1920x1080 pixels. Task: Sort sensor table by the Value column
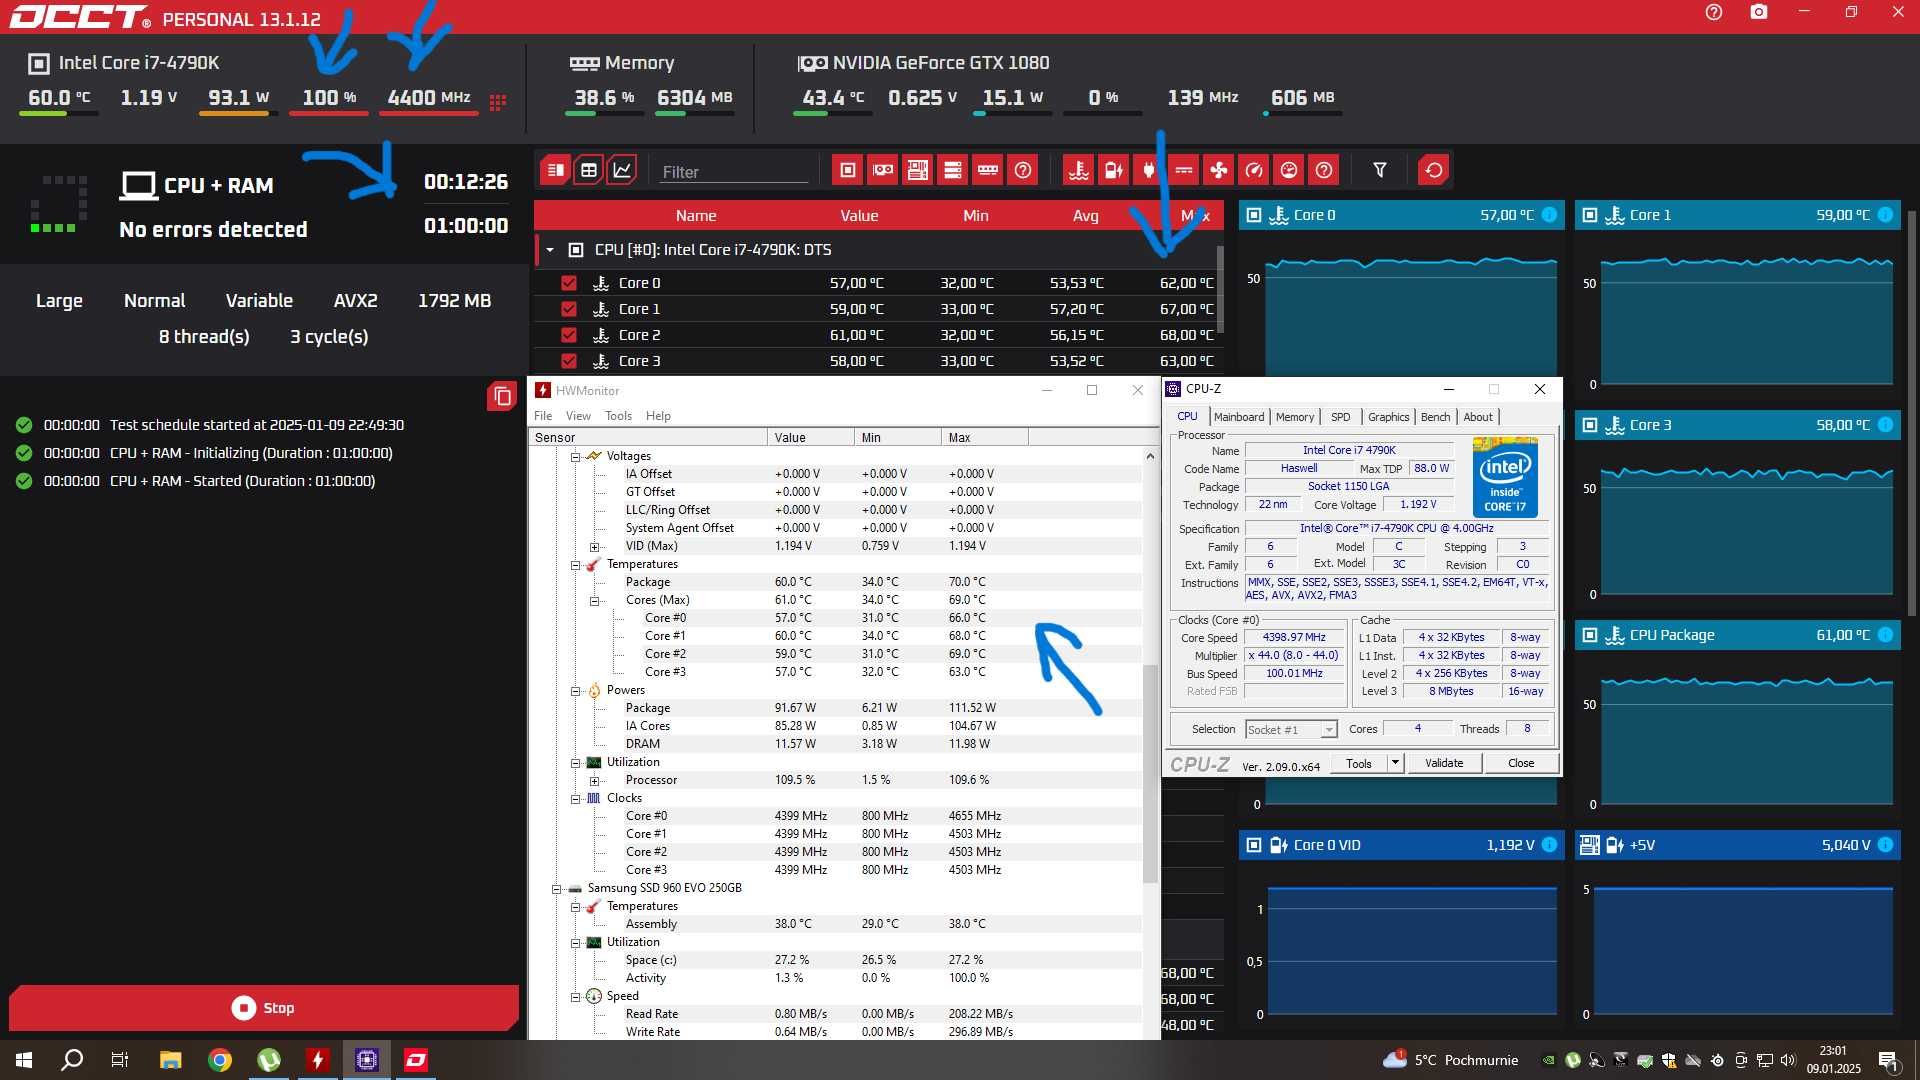(x=859, y=216)
